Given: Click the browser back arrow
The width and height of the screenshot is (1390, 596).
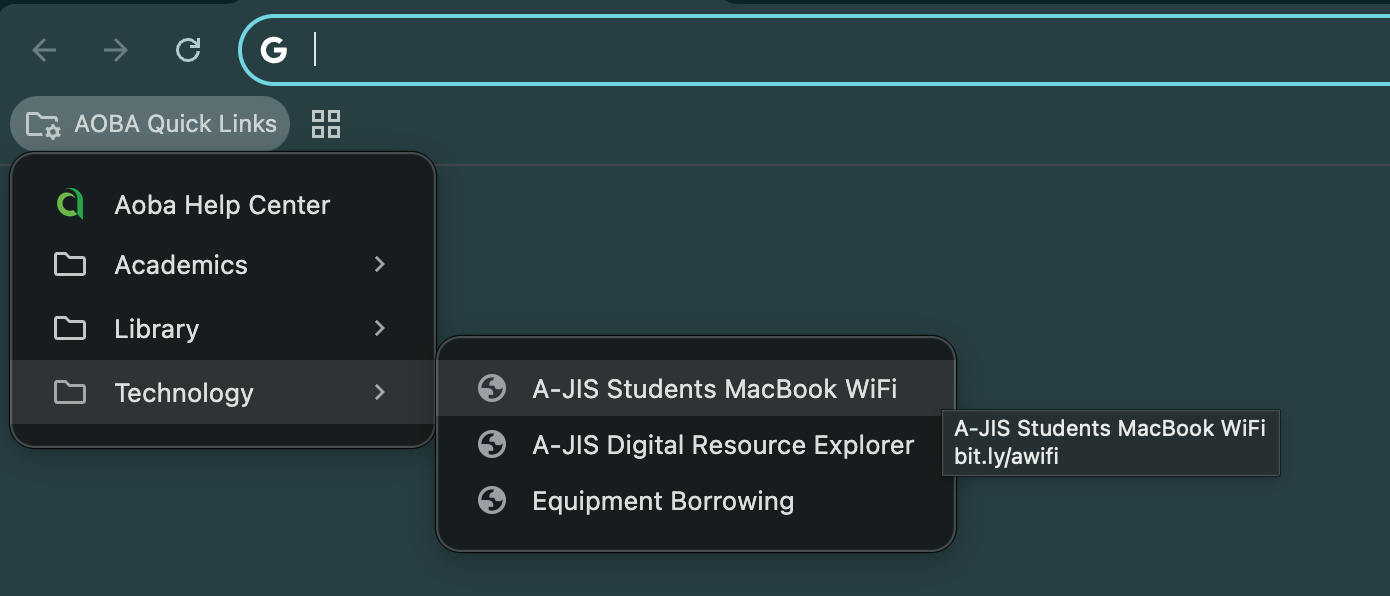Looking at the screenshot, I should pos(44,49).
